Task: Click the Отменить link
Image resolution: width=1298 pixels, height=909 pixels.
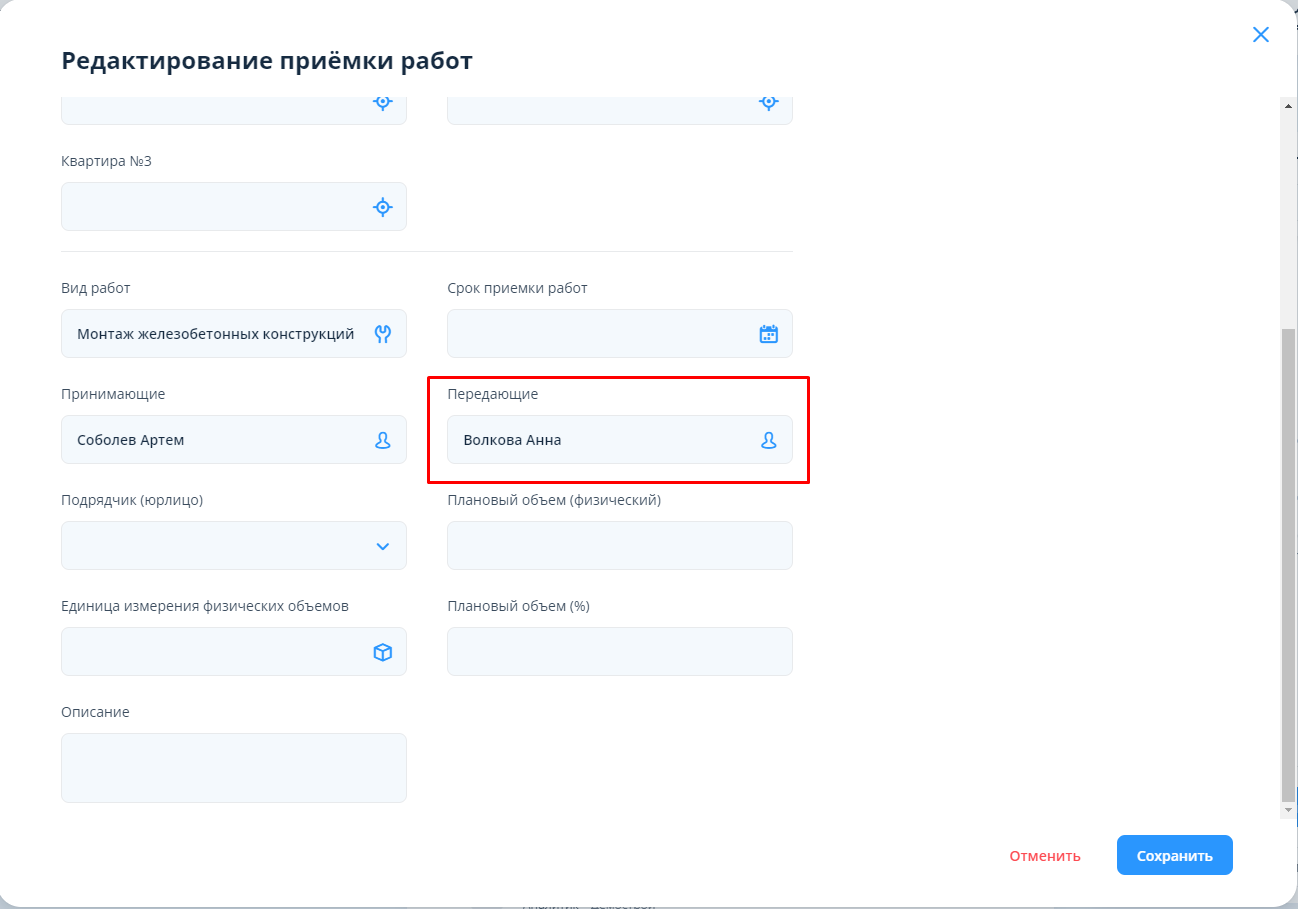Action: pos(1045,856)
